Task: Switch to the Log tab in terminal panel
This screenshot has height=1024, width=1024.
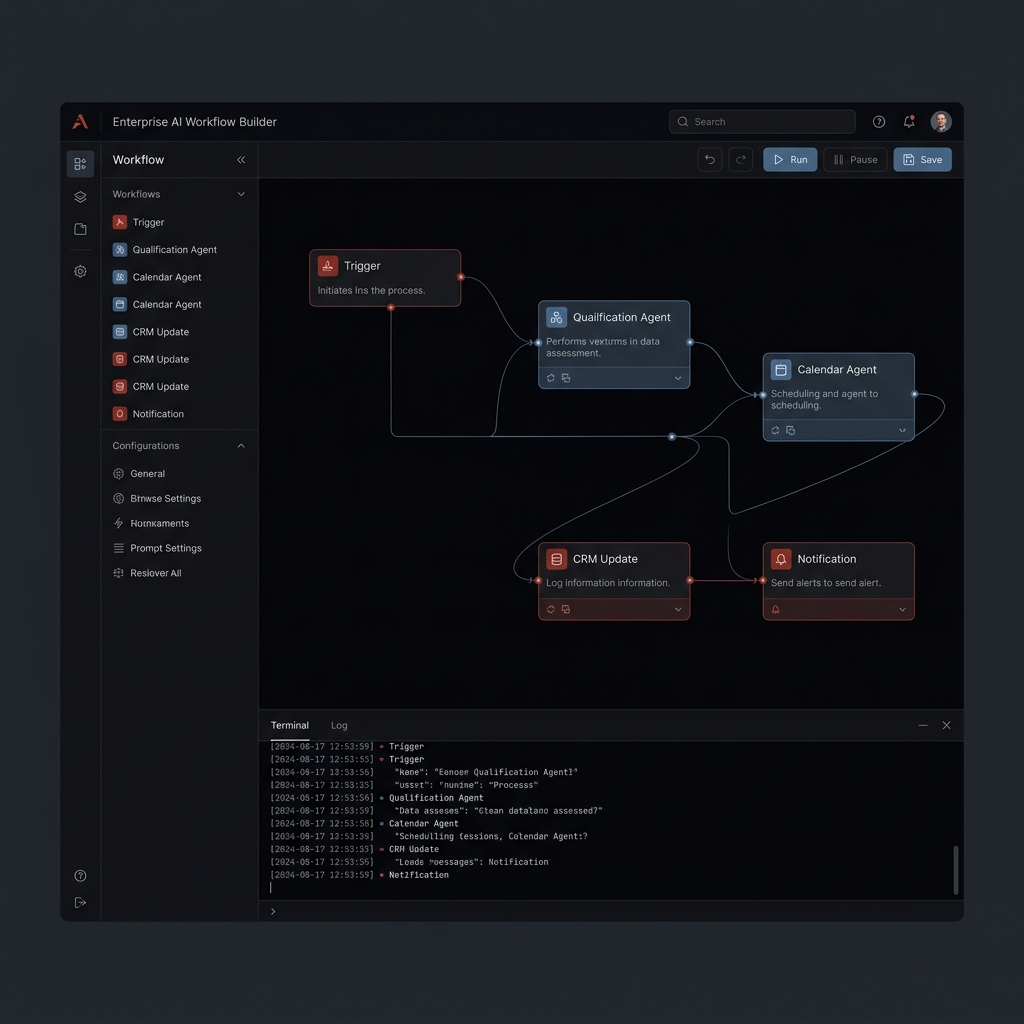Action: point(339,725)
